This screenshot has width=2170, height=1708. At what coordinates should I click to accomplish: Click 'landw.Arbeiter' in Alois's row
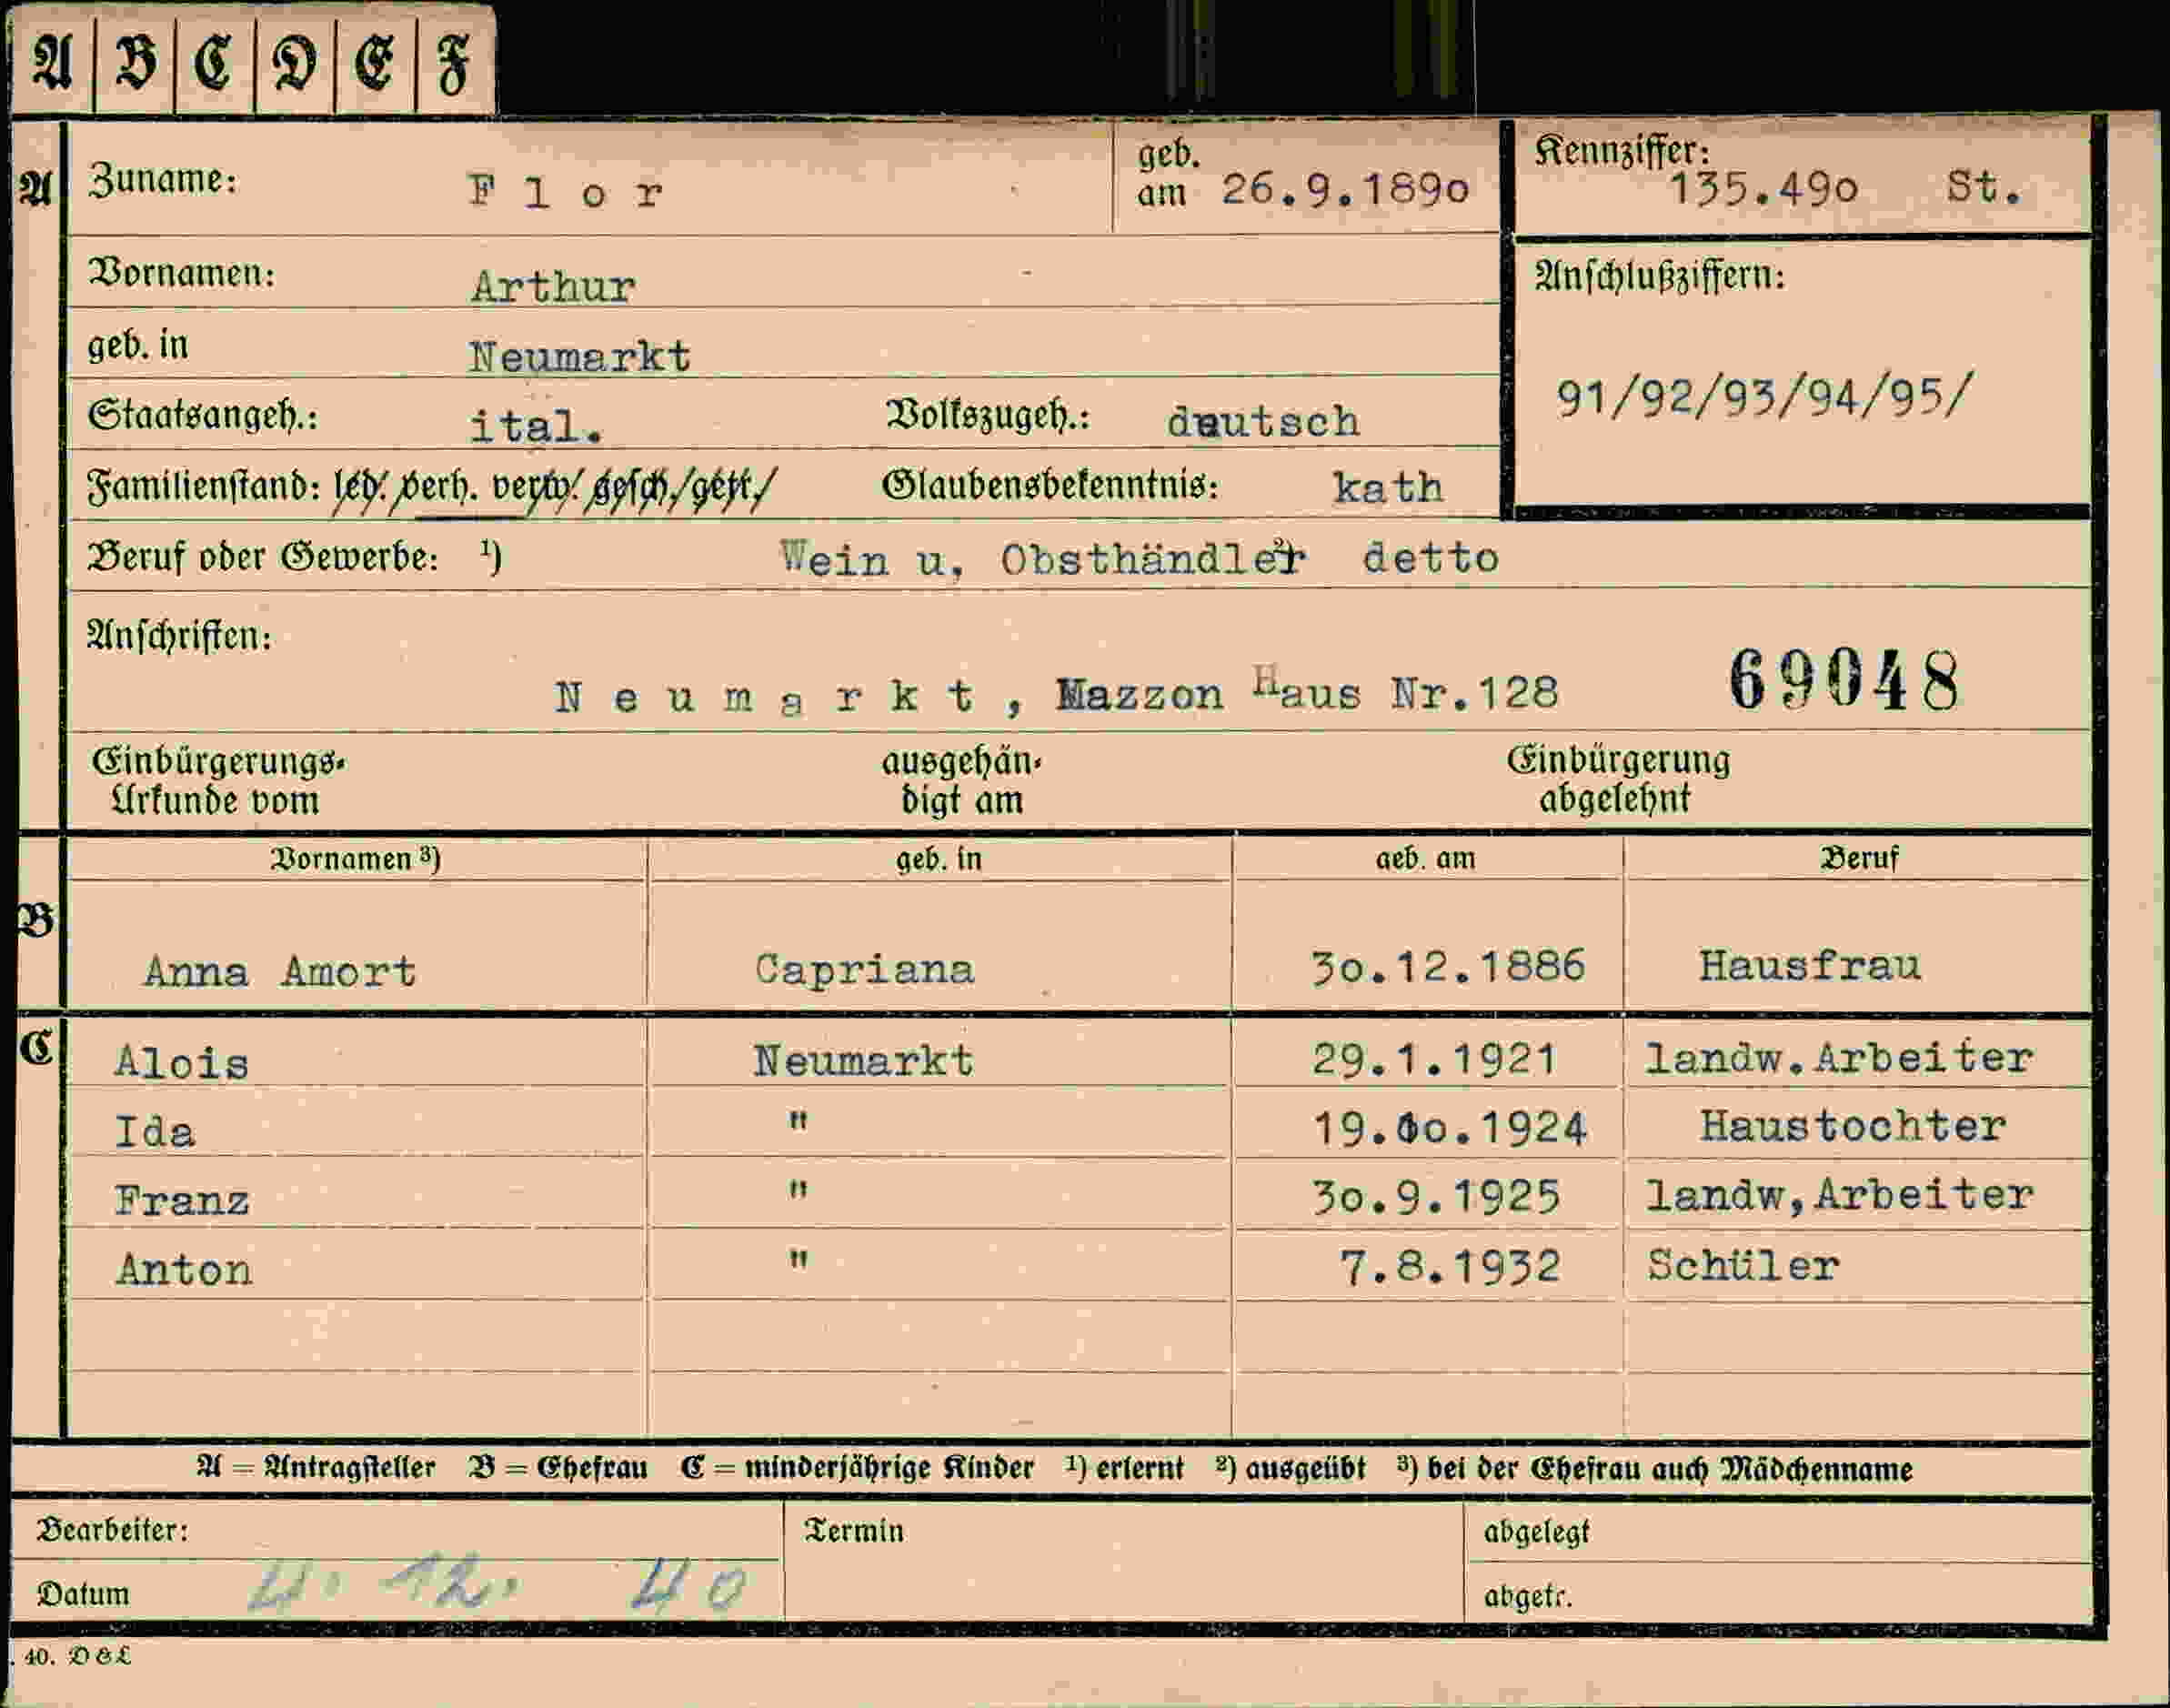(x=1839, y=1058)
